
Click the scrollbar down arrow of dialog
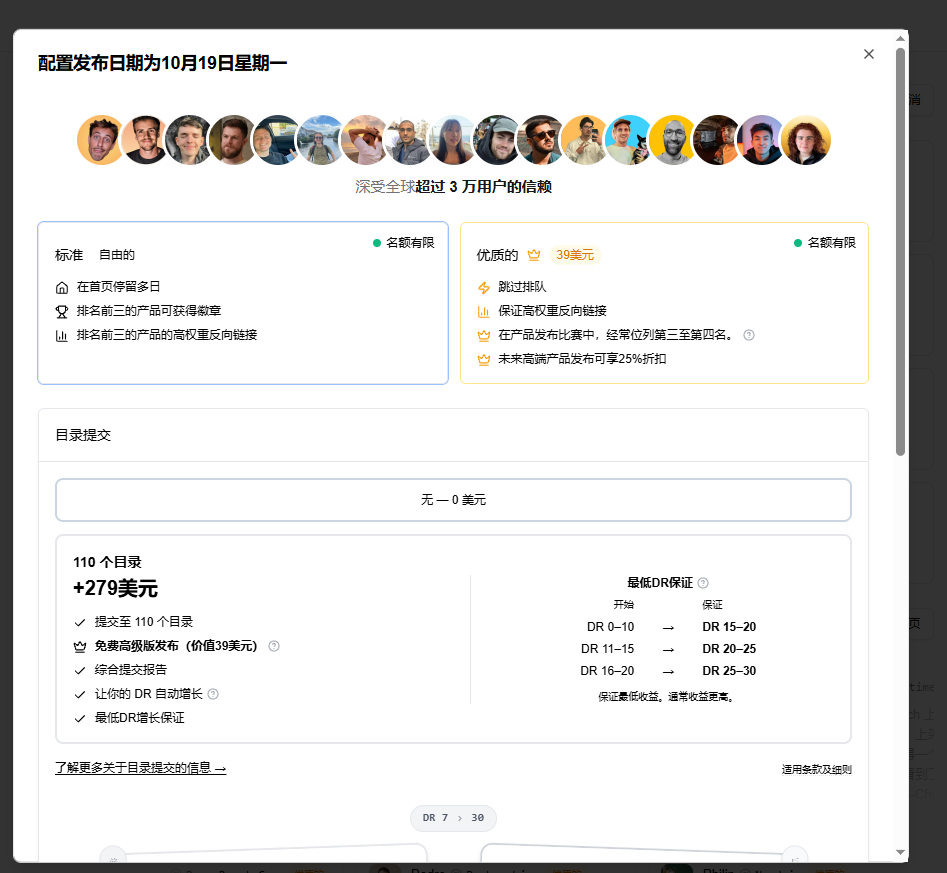click(x=900, y=852)
